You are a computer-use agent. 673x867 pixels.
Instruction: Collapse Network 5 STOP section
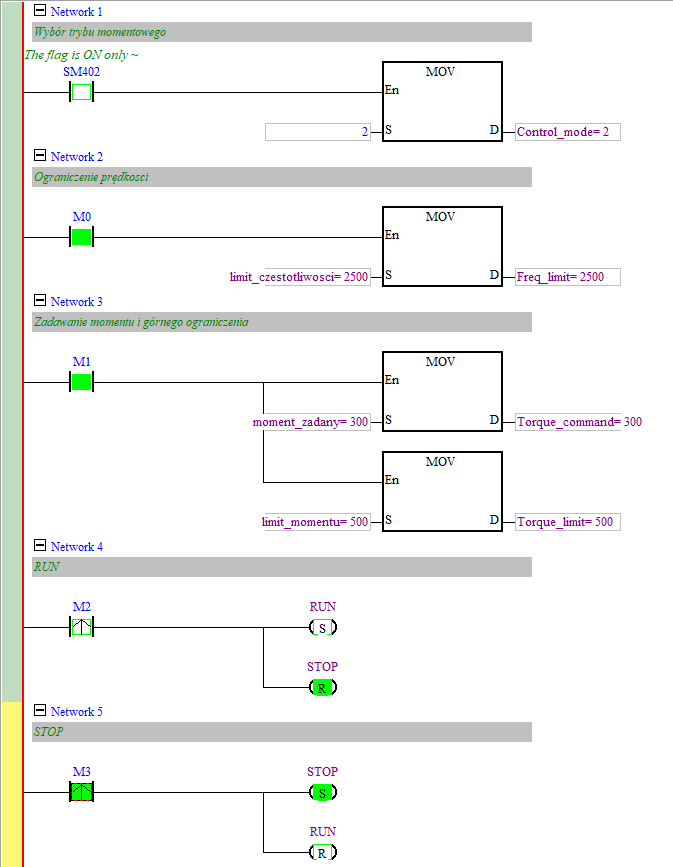(x=40, y=711)
